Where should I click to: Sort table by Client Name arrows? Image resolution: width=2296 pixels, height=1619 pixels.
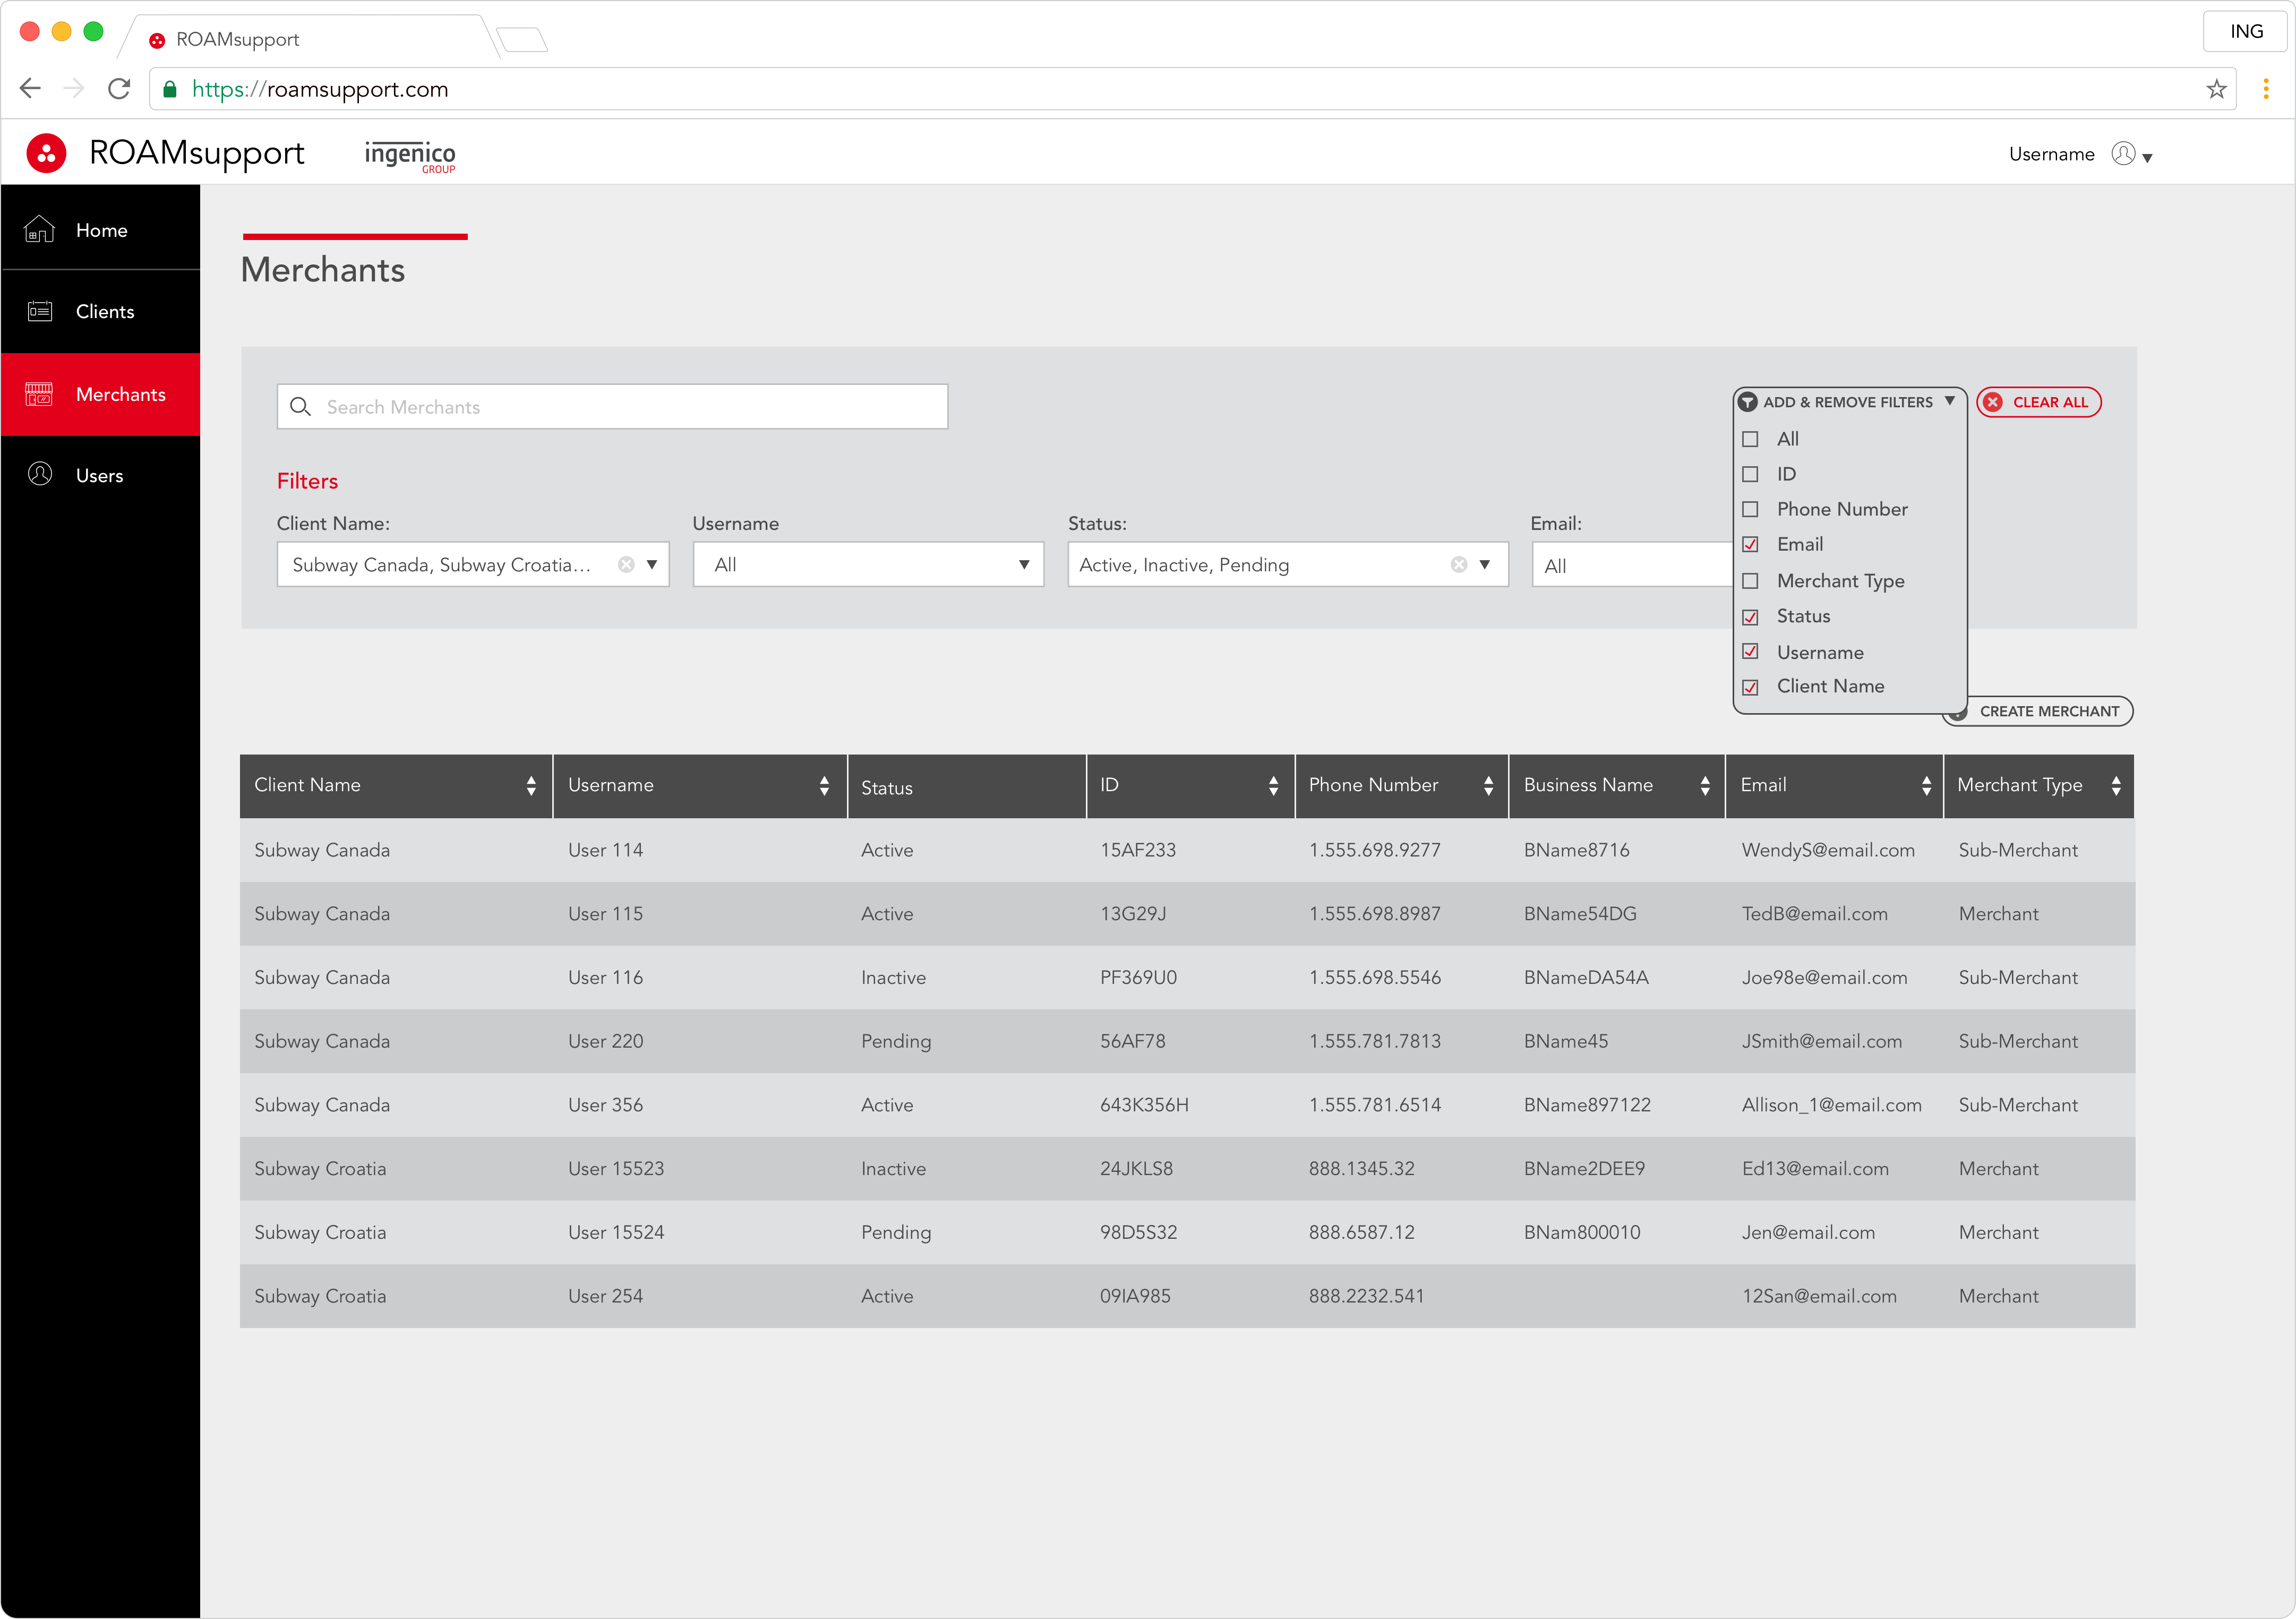[531, 786]
